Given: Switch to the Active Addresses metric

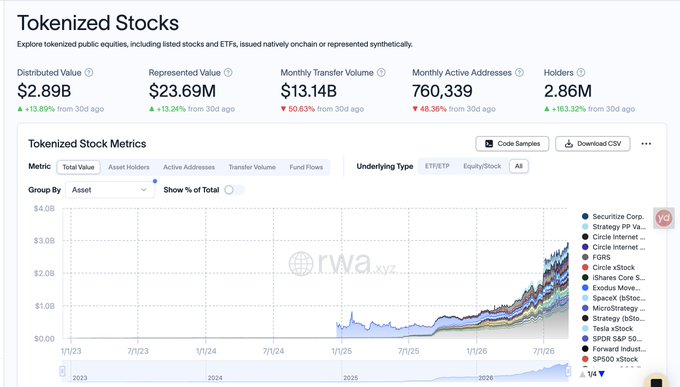Looking at the screenshot, I should click(189, 167).
